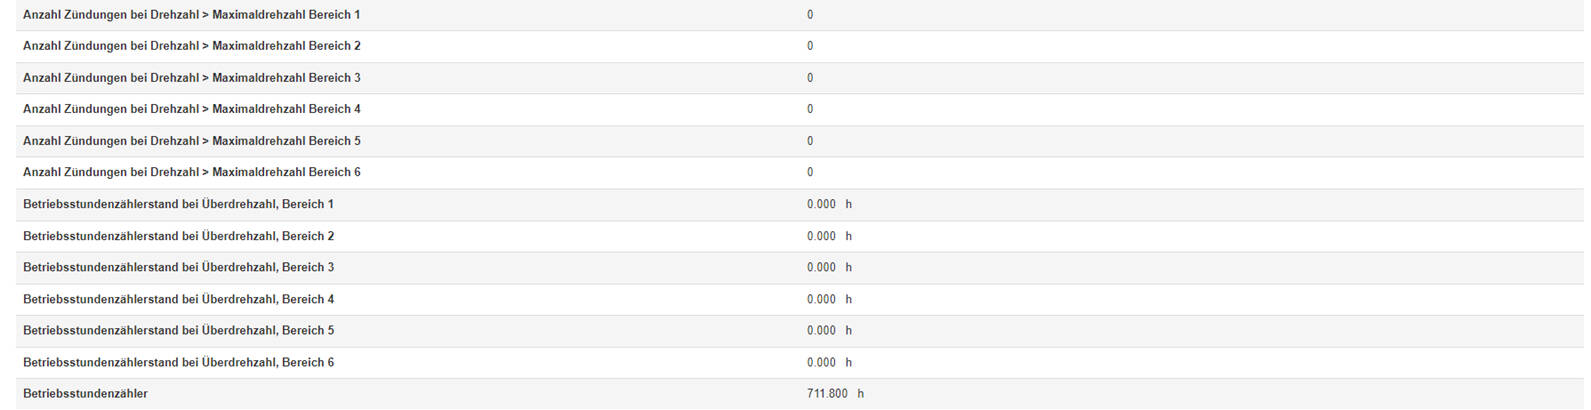Select the 0.000 h value for Überdrehzahl Bereich 6

829,362
